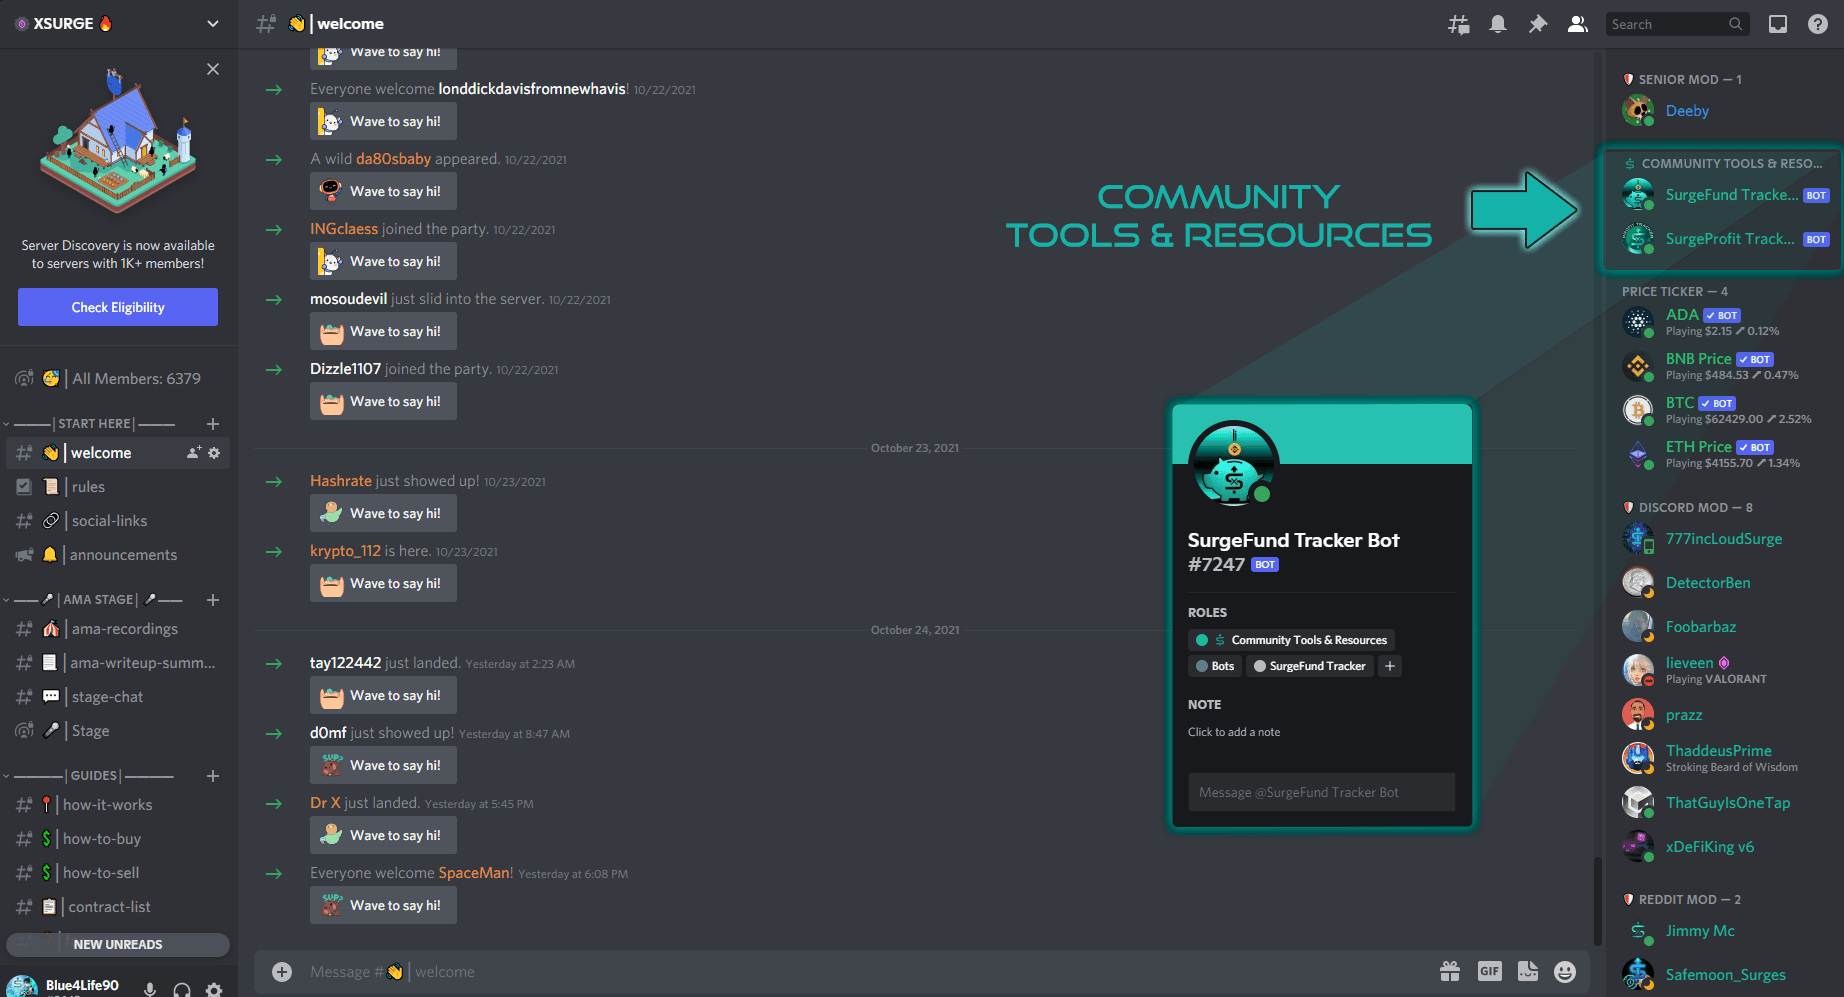Mute the microphone in user panel

(150, 989)
